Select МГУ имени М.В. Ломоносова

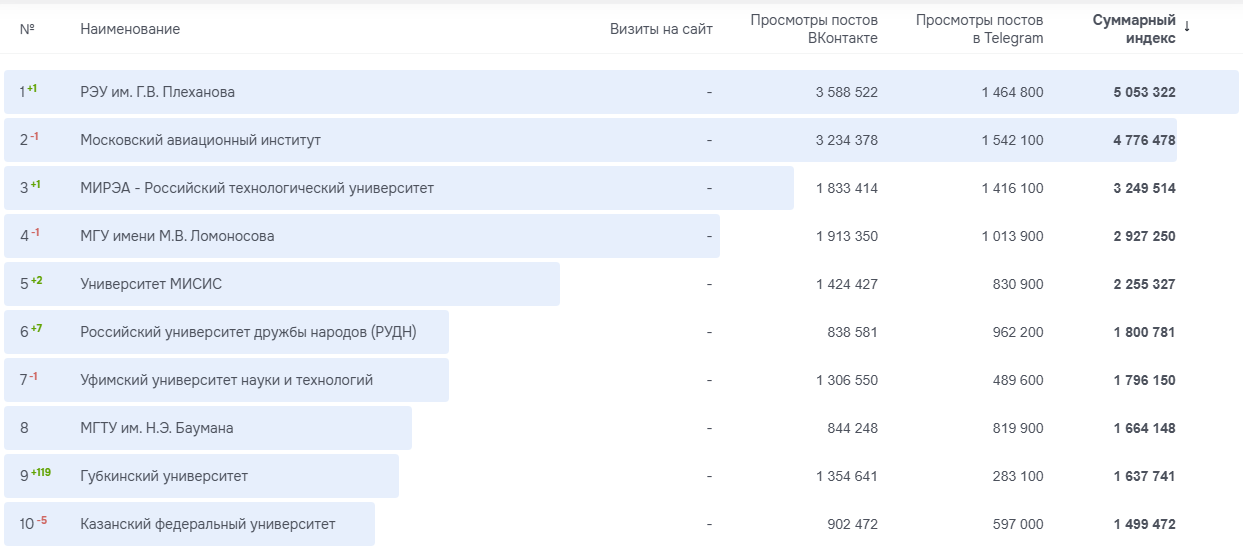177,236
